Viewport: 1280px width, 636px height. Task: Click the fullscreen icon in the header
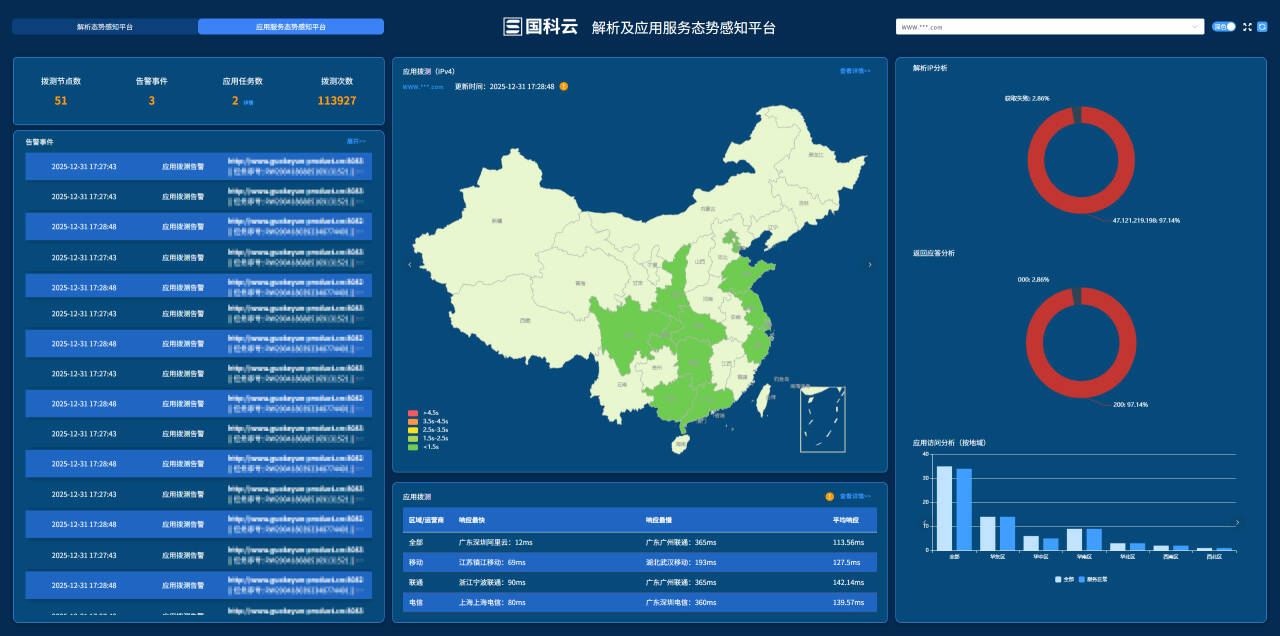click(x=1247, y=27)
